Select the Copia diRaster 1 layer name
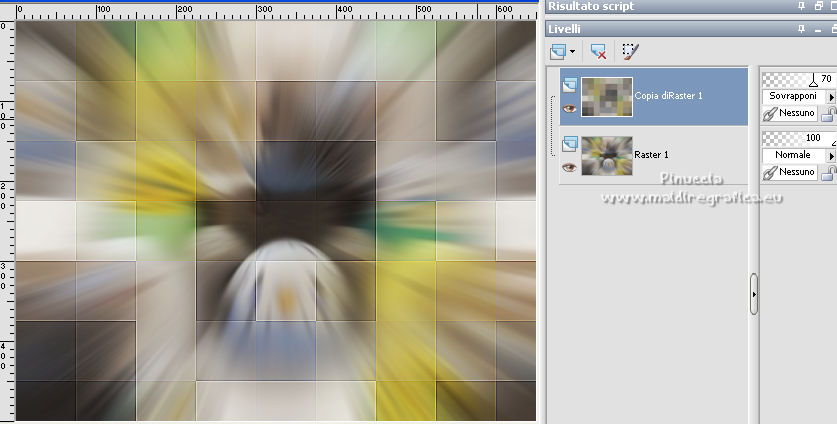 668,96
